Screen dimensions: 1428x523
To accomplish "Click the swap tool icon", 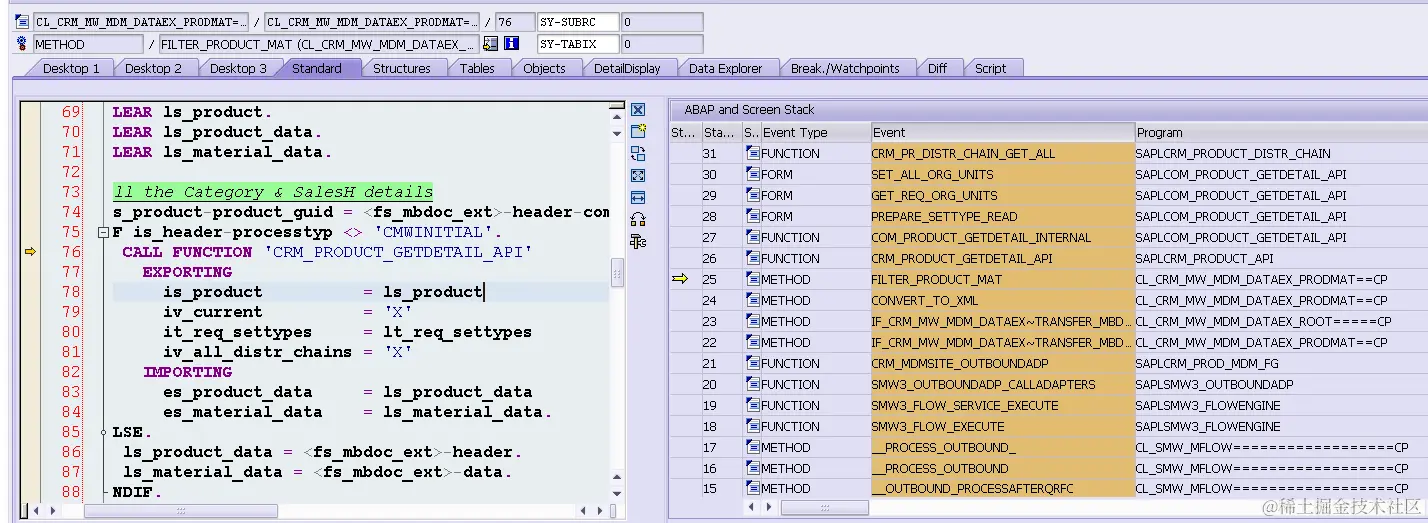I will [x=638, y=154].
